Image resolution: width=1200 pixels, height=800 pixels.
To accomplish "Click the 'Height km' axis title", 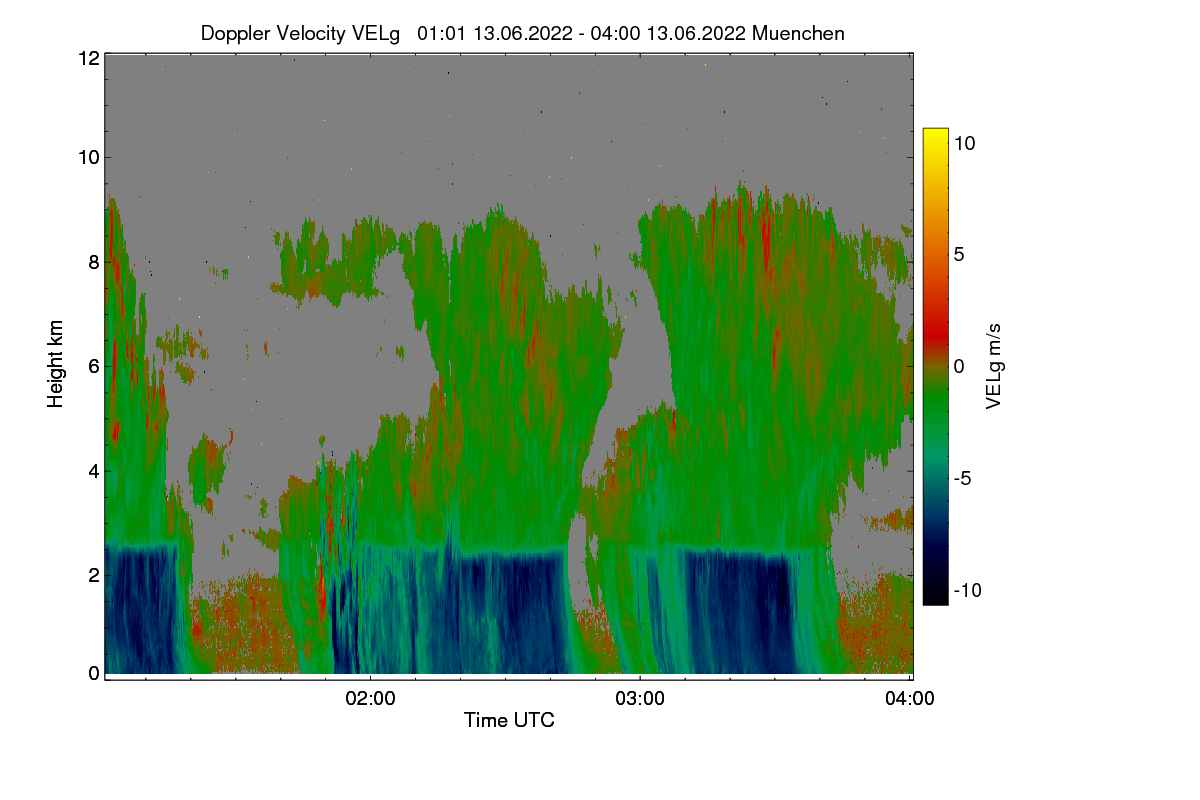I will 56,364.
